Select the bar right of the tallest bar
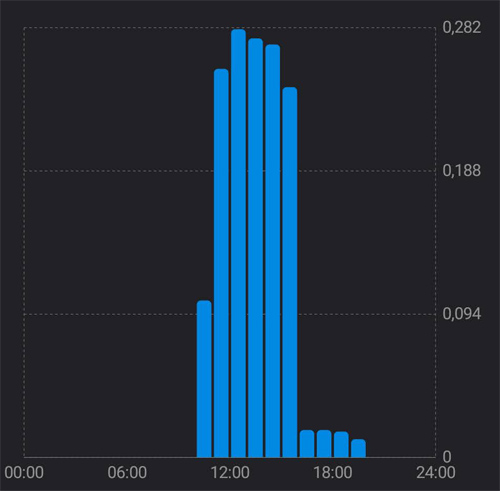 pos(255,248)
